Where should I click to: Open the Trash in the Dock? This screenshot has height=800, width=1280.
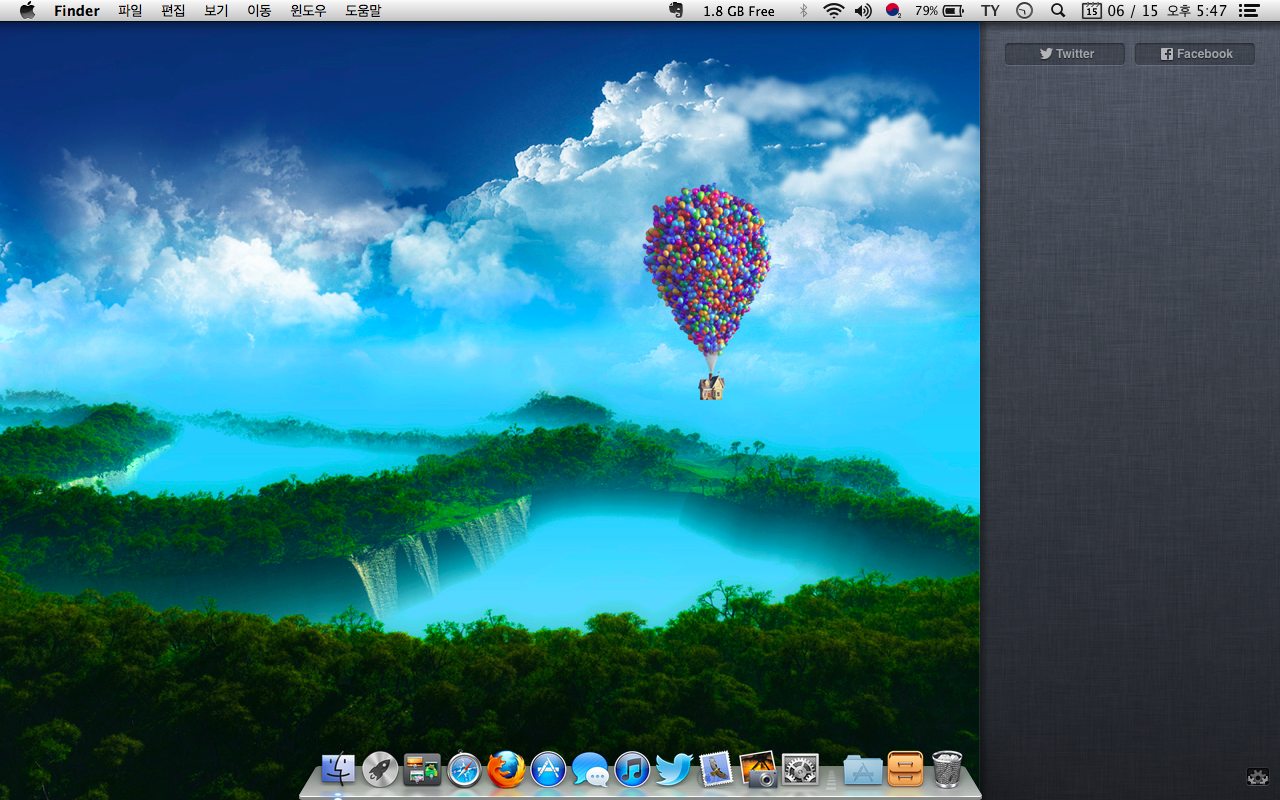pos(947,769)
